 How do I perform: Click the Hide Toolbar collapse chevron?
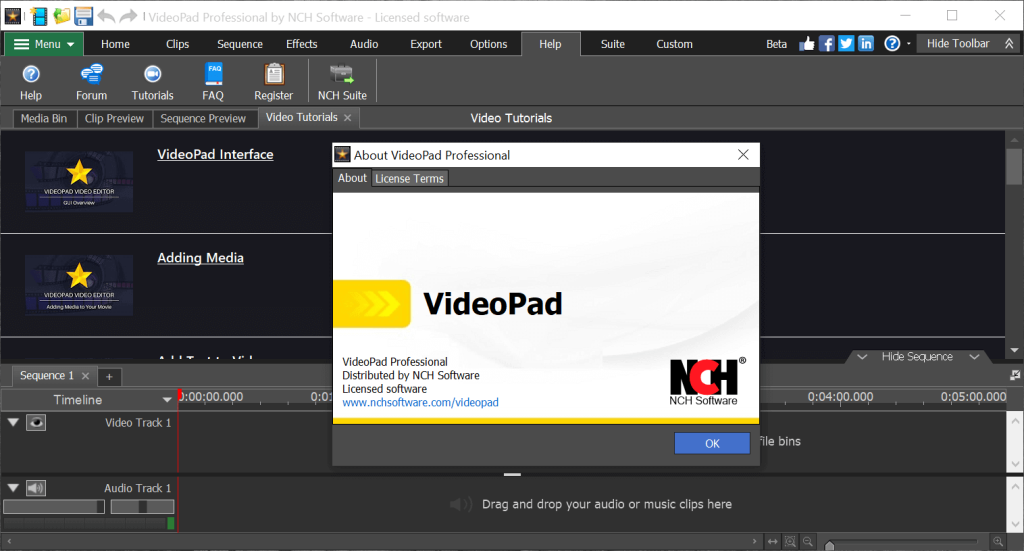tap(1010, 44)
